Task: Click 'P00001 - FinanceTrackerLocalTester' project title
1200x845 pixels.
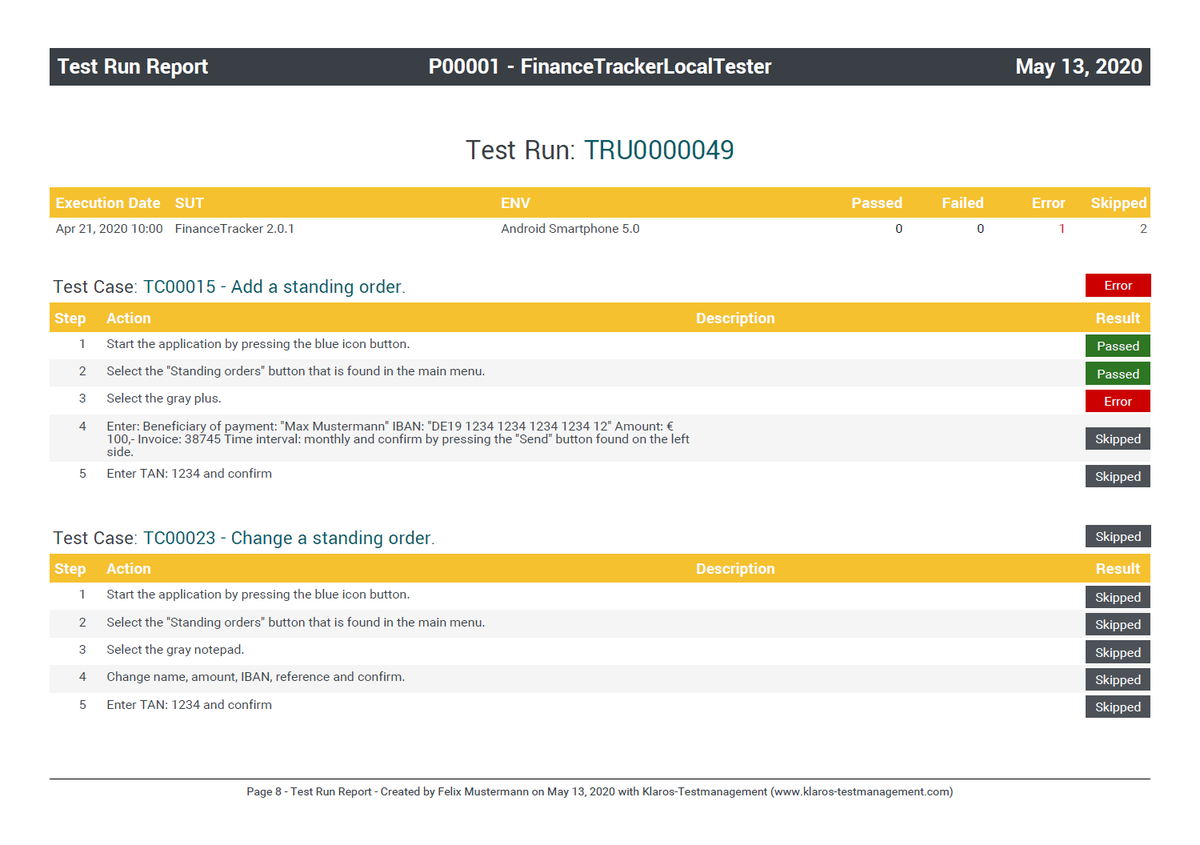Action: click(x=600, y=67)
